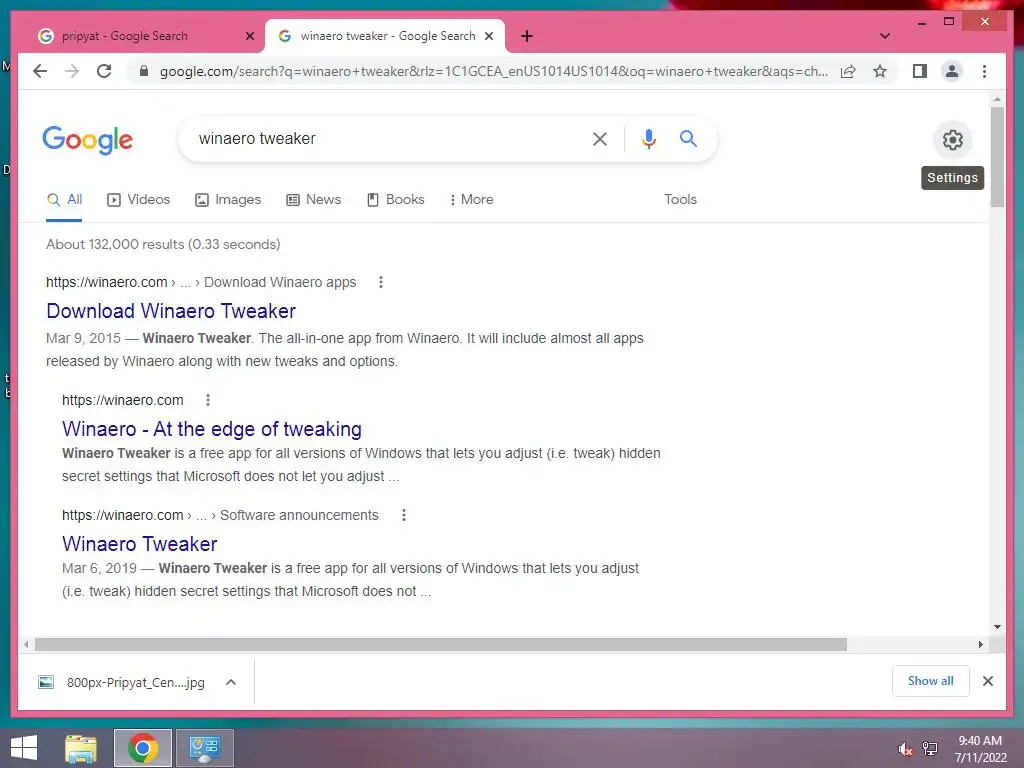Open options for Download Winaero apps result

[x=381, y=282]
